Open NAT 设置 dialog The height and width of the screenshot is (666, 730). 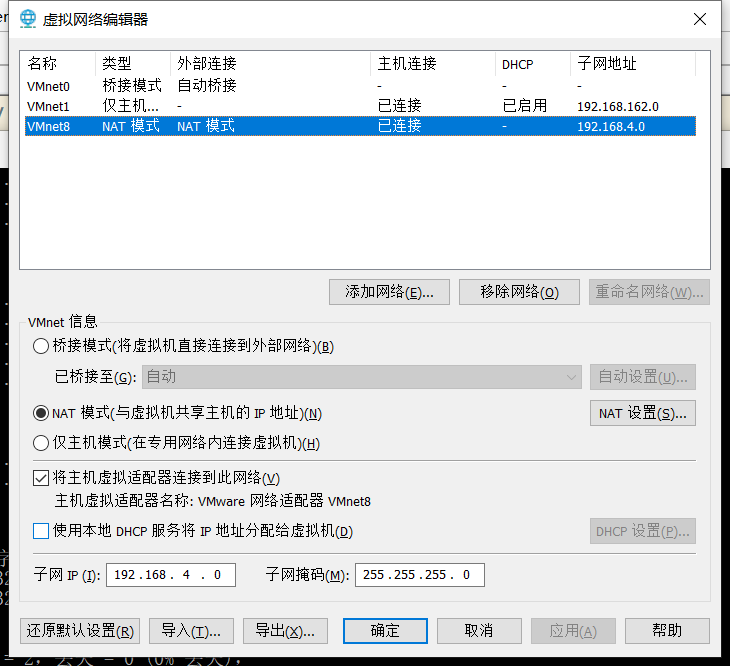642,413
